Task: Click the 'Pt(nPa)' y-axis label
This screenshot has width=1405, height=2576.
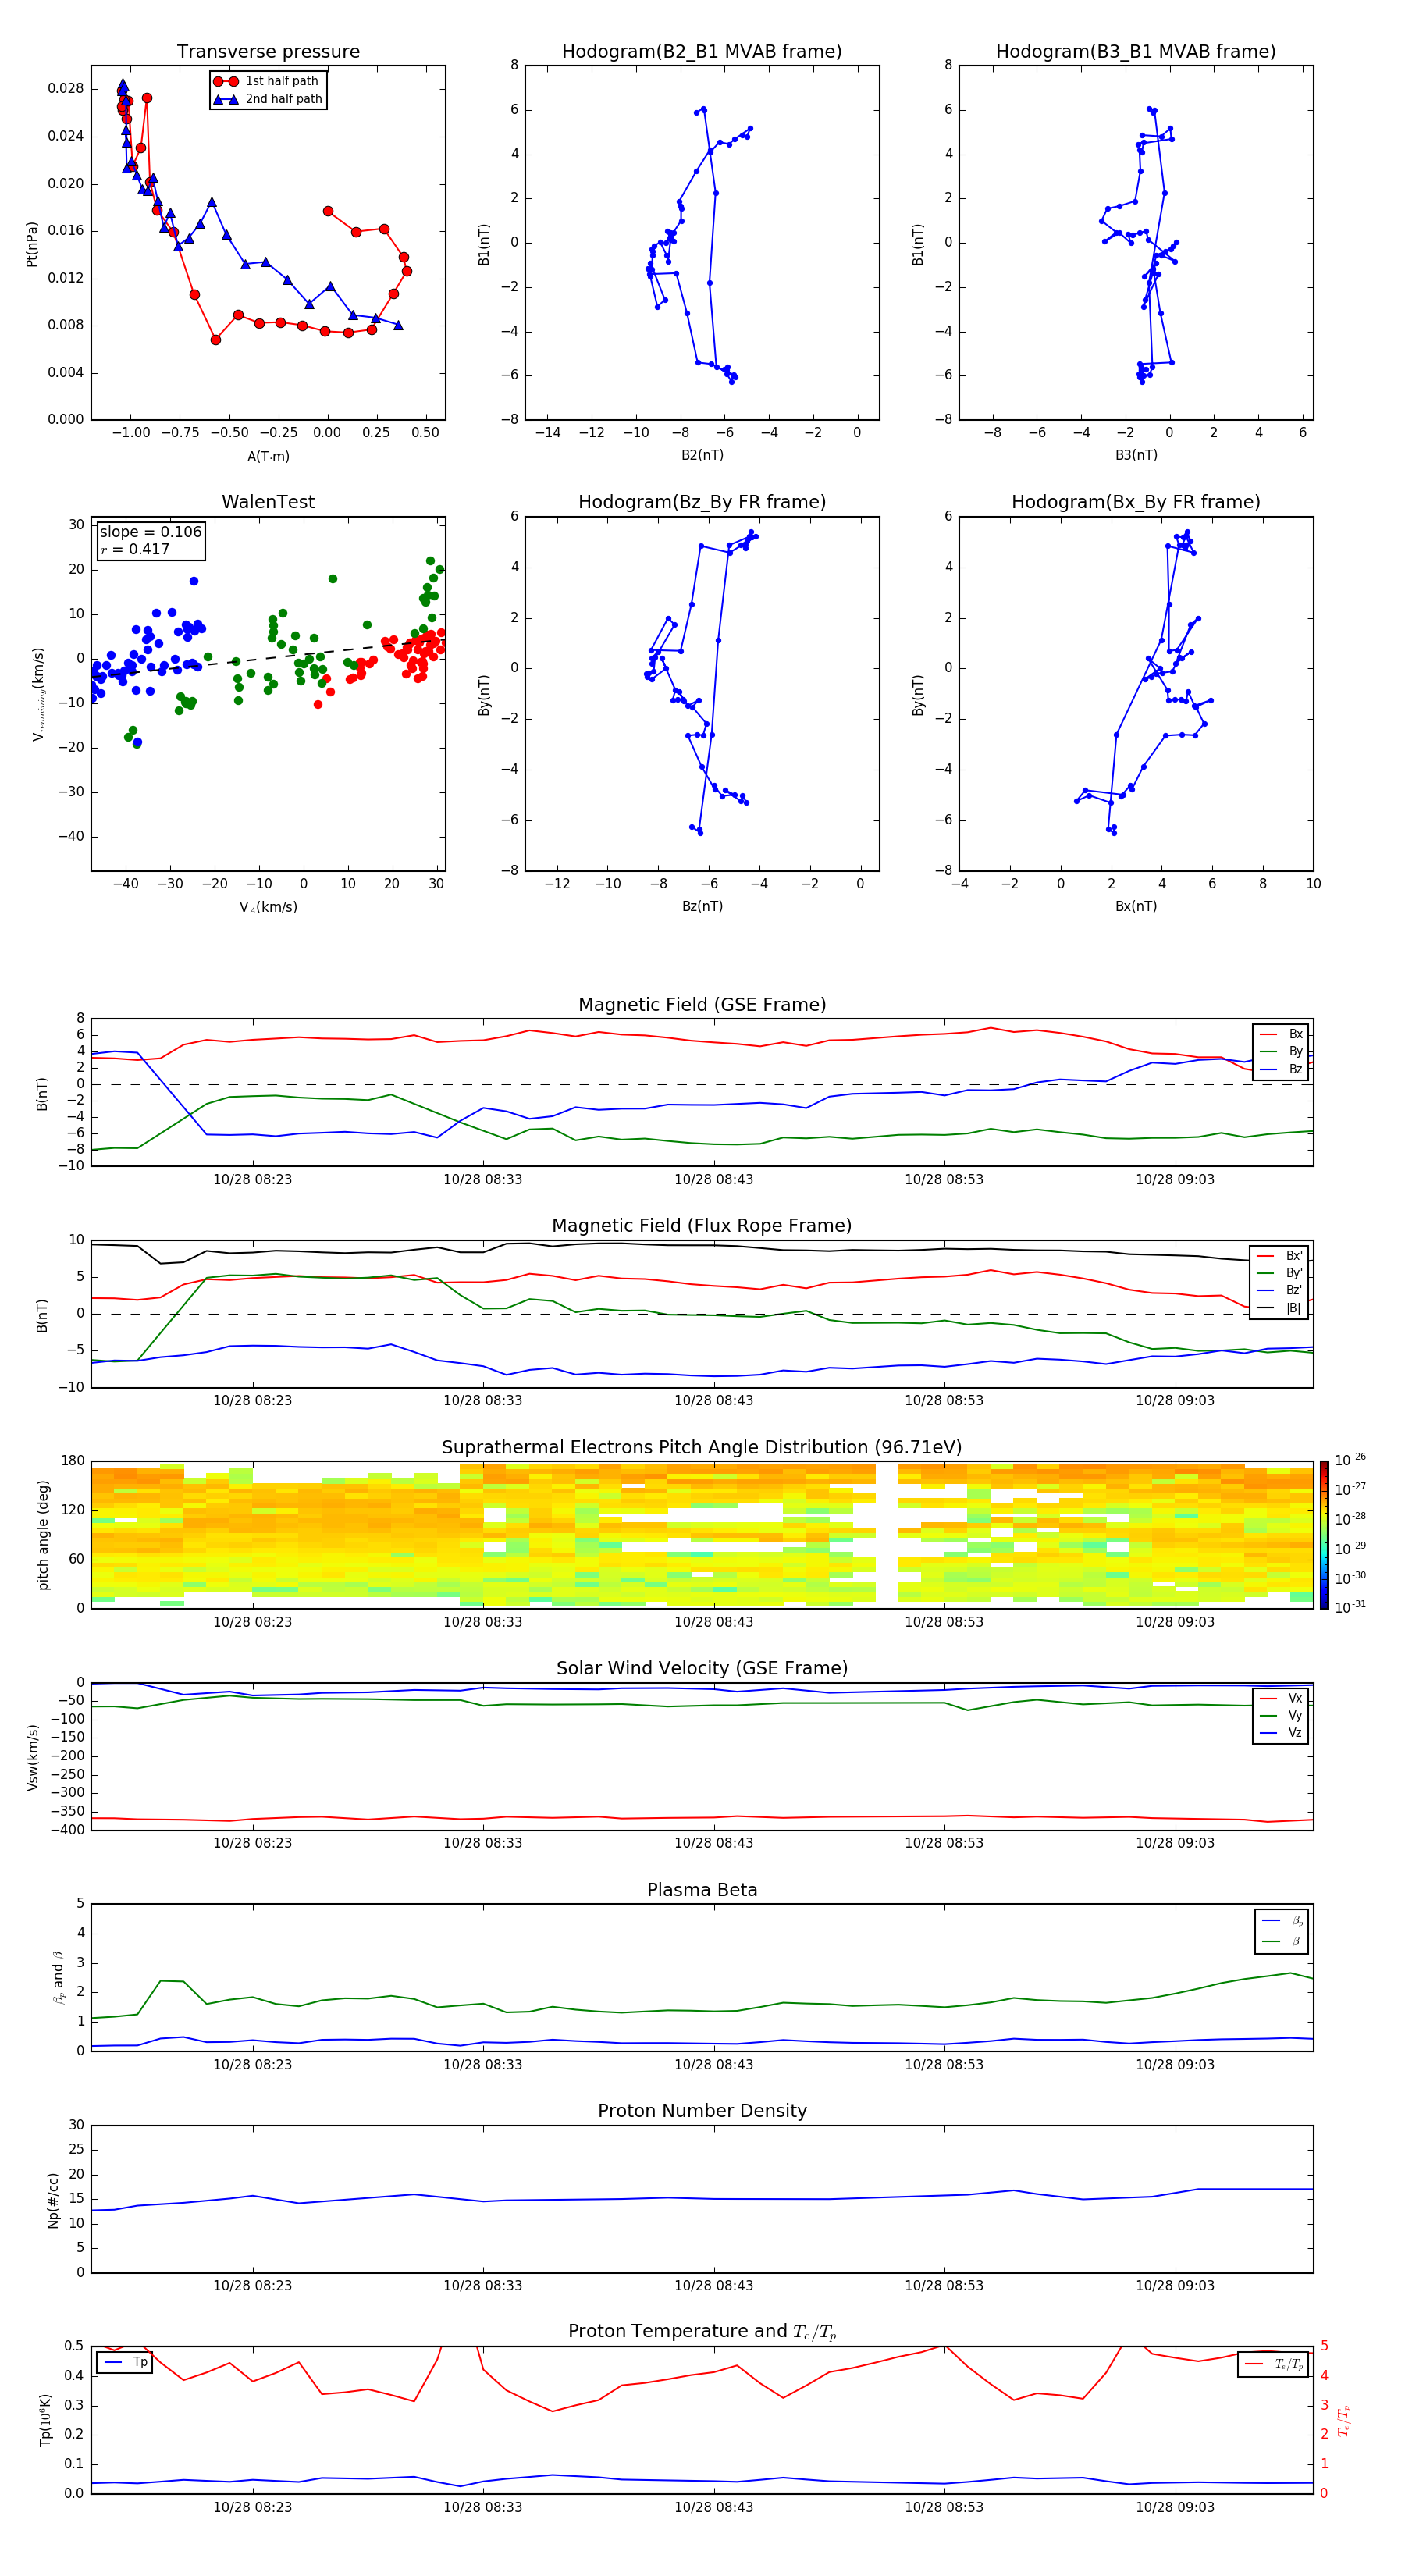Action: [x=32, y=243]
